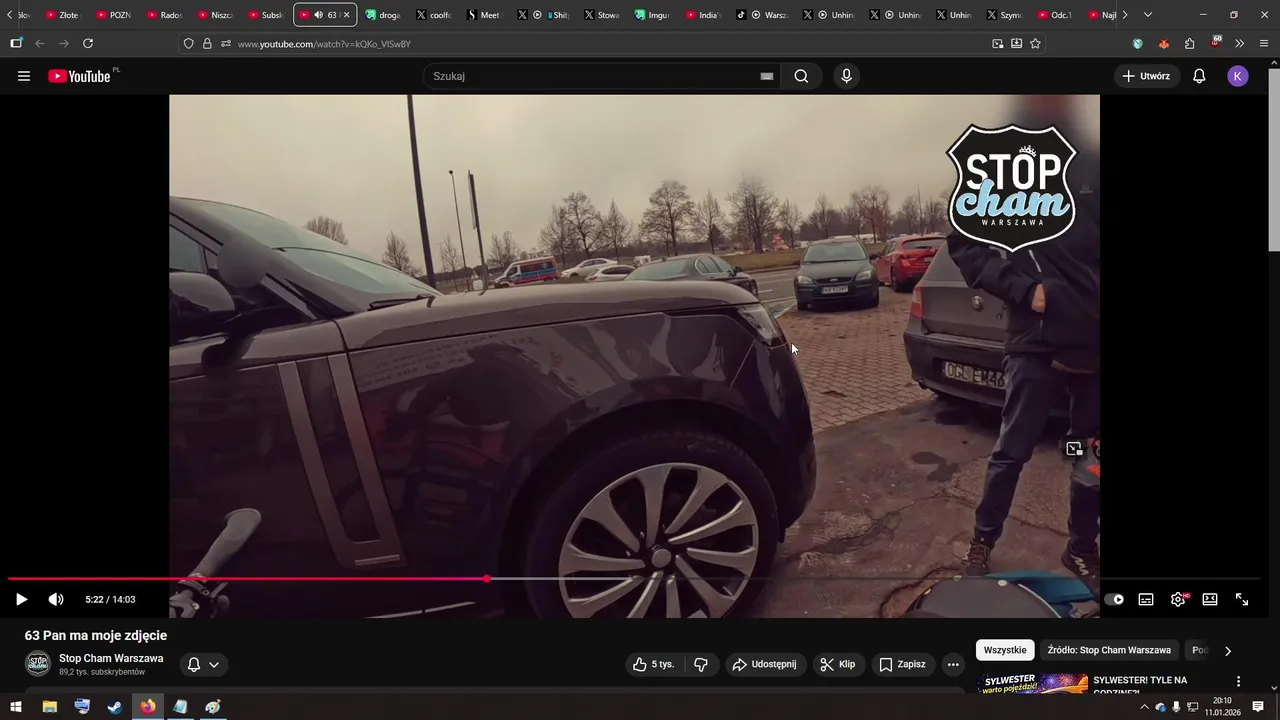The width and height of the screenshot is (1280, 720).
Task: Open the shield tracking protection icon
Action: (x=188, y=44)
